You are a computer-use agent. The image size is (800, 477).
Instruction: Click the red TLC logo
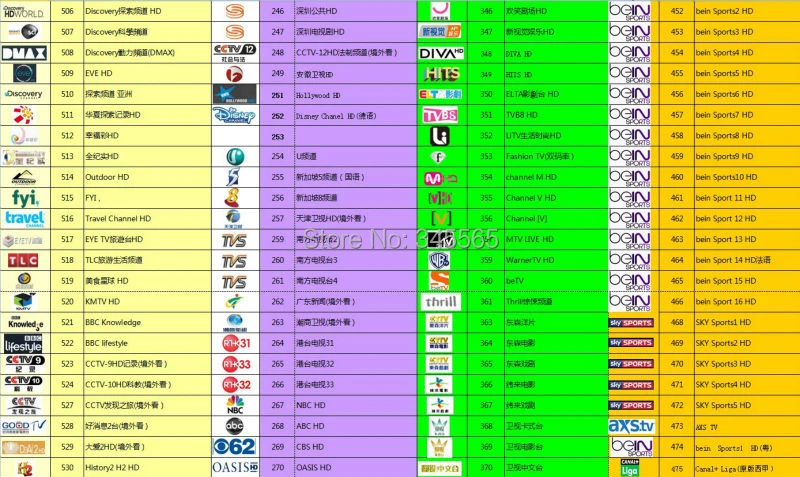pos(23,261)
